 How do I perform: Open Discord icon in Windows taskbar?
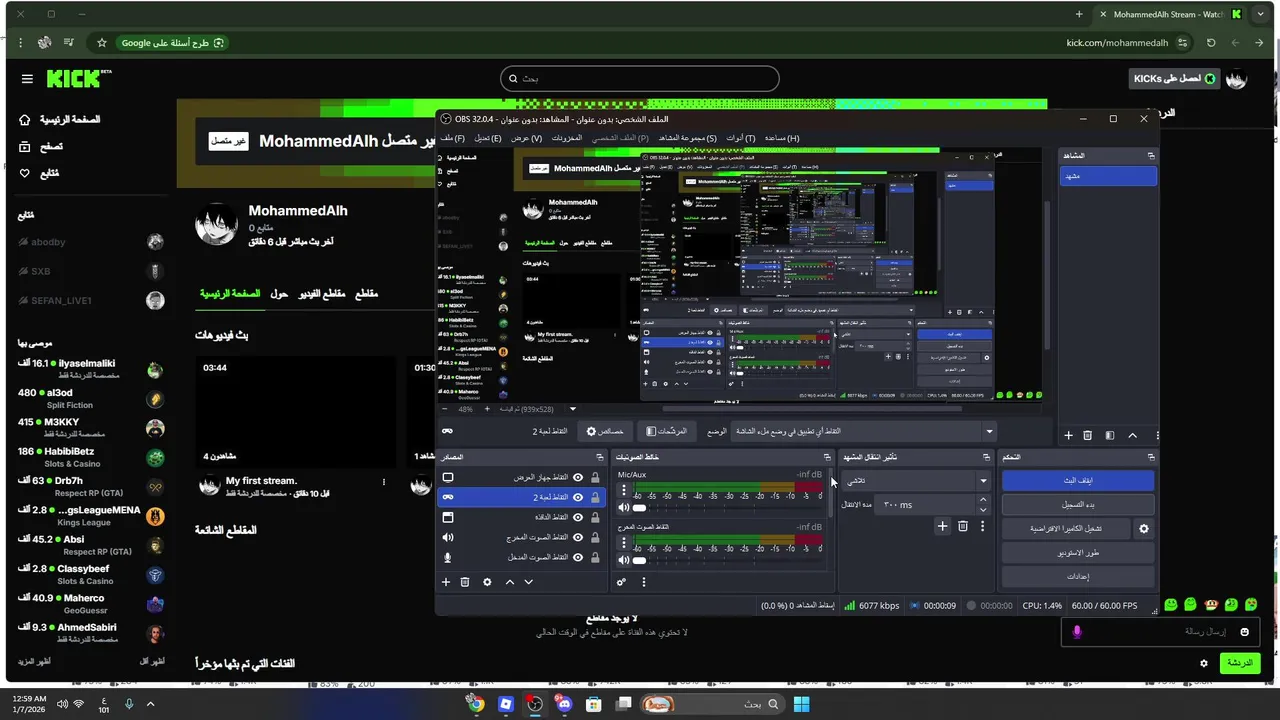tap(565, 704)
